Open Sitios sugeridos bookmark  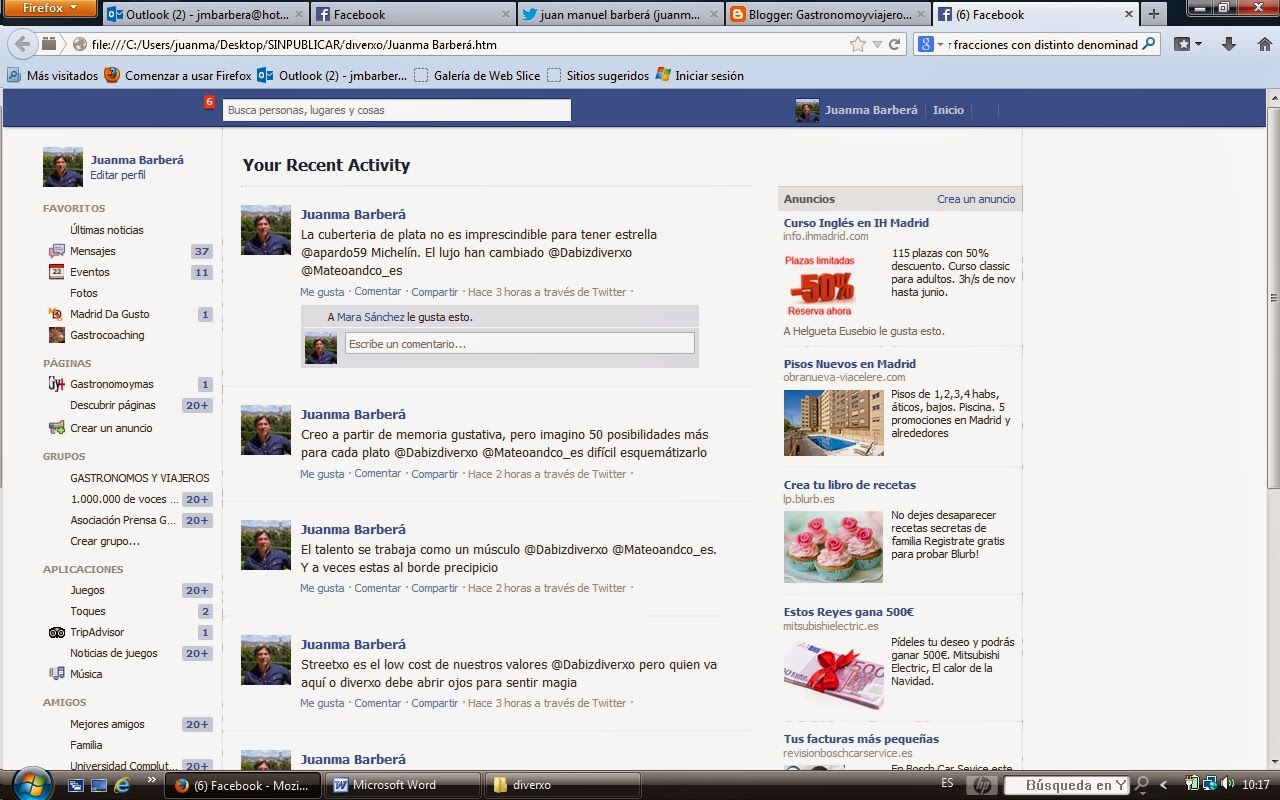[598, 75]
